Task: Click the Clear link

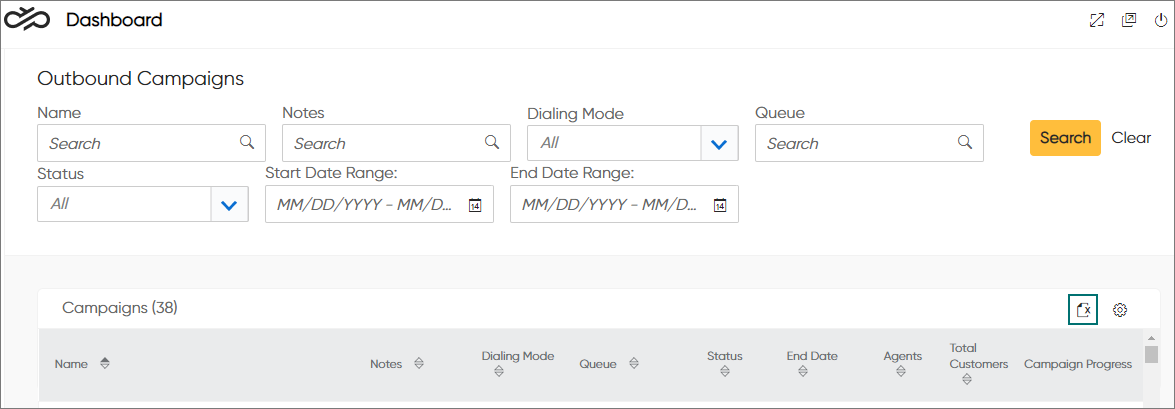Action: 1131,138
